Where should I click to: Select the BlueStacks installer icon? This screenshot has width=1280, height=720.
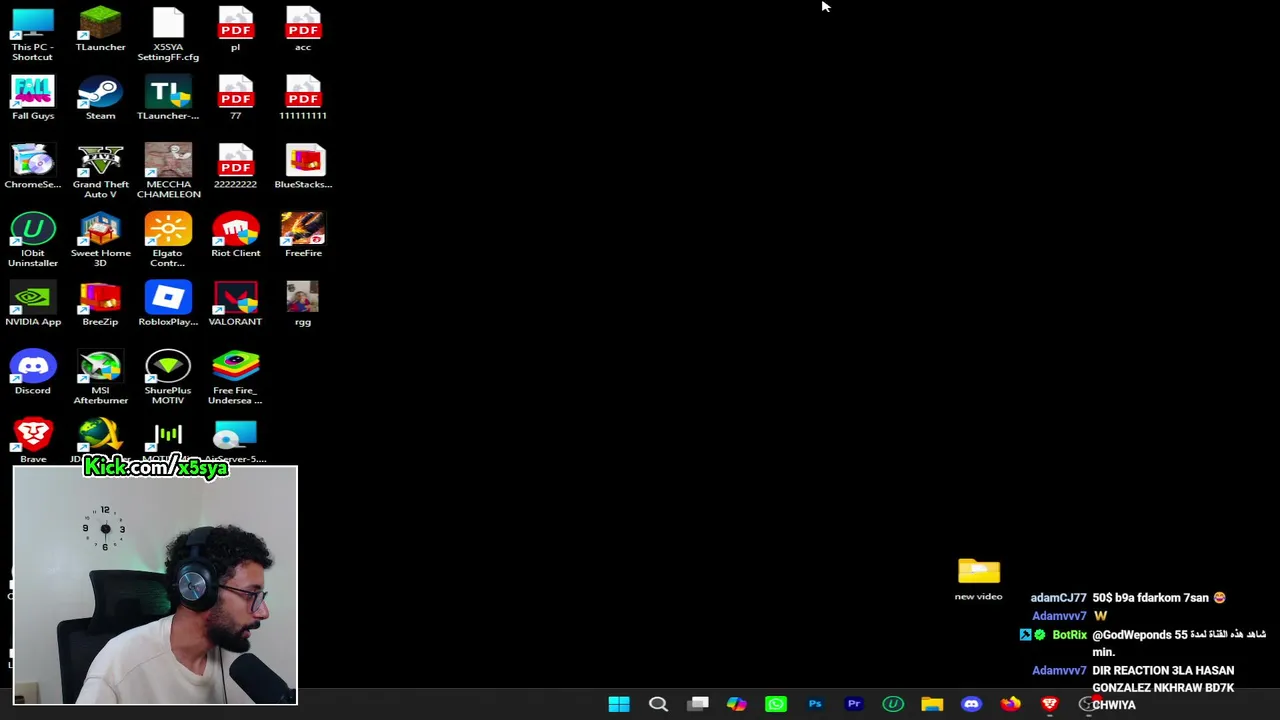click(x=303, y=167)
